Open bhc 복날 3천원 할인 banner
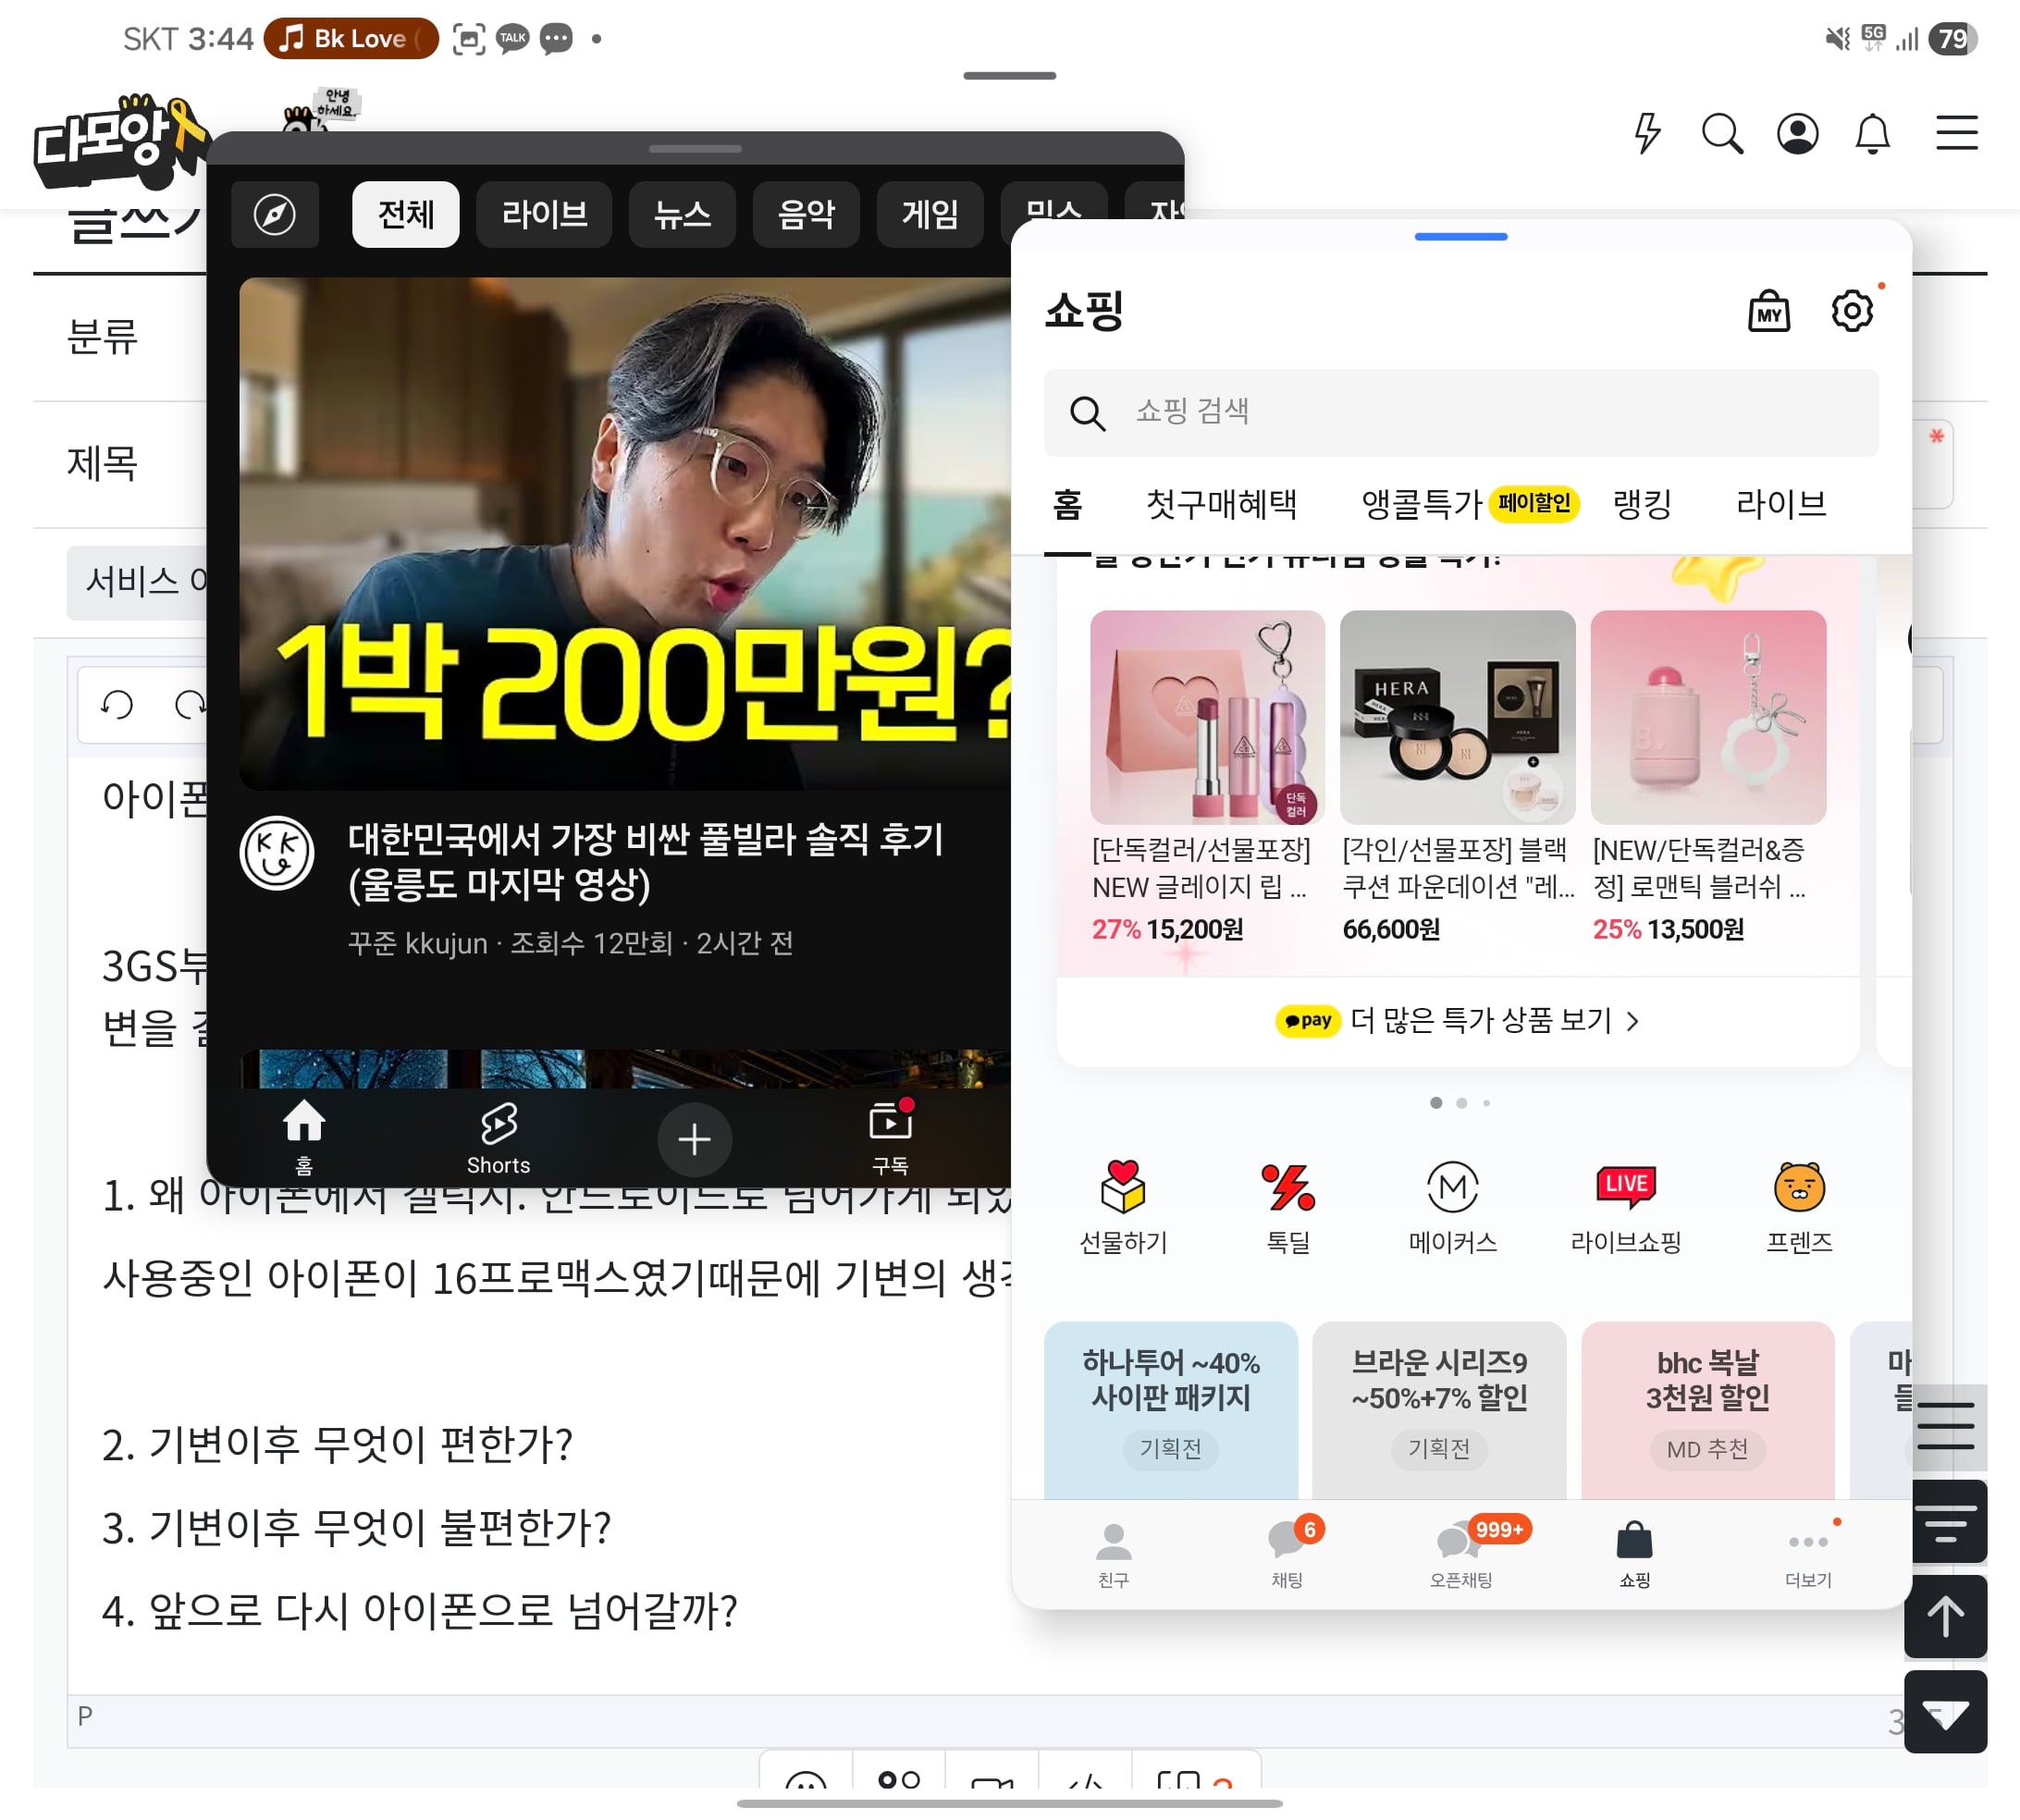Image resolution: width=2020 pixels, height=1820 pixels. (x=1707, y=1410)
